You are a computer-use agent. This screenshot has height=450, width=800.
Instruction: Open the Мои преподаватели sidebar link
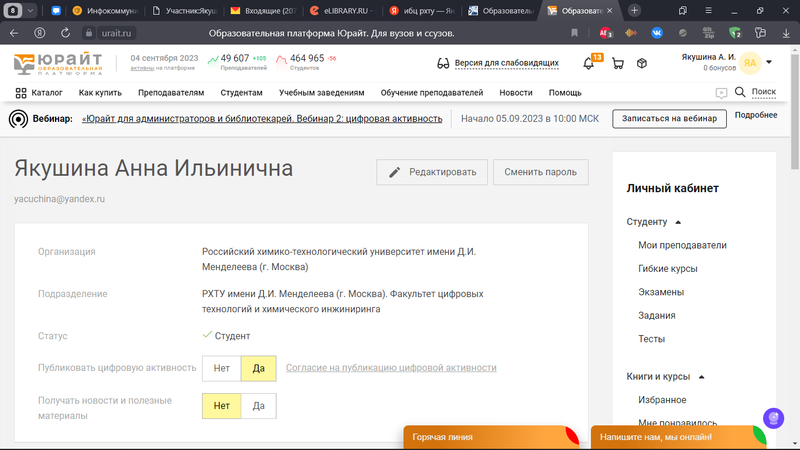pyautogui.click(x=682, y=245)
